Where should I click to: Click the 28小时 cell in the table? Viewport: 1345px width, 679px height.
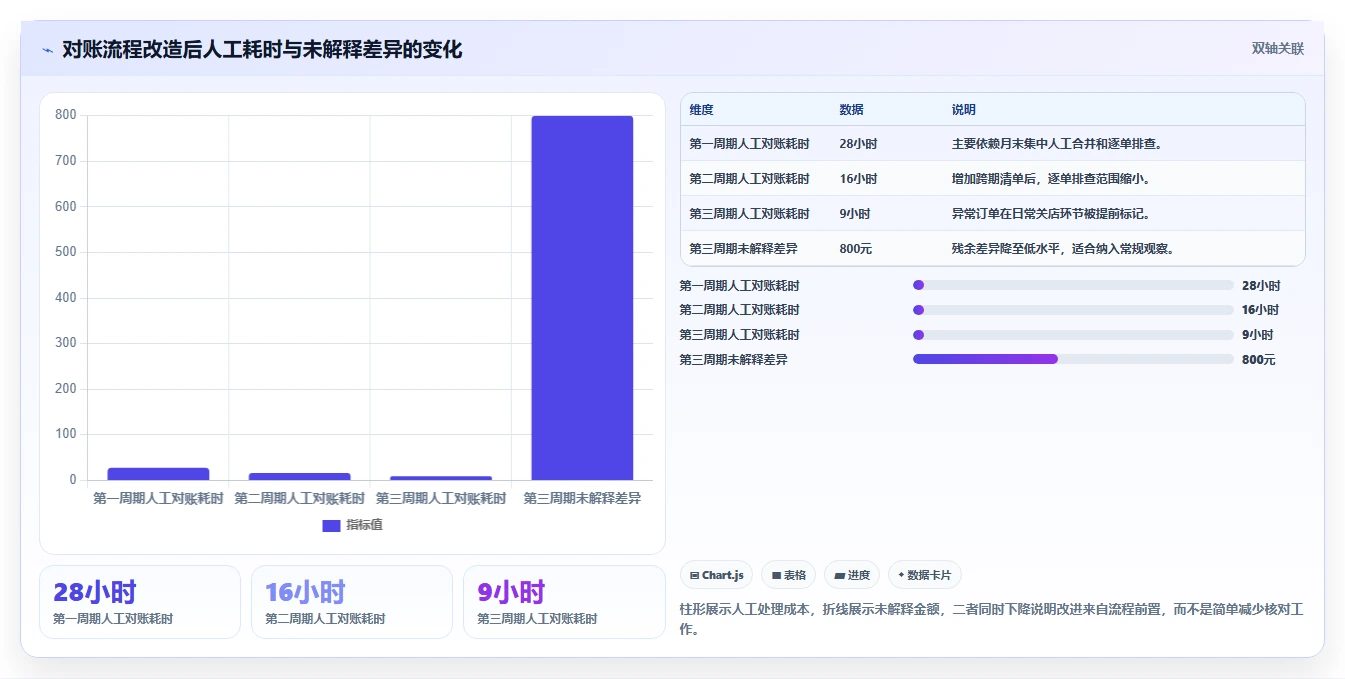point(858,144)
